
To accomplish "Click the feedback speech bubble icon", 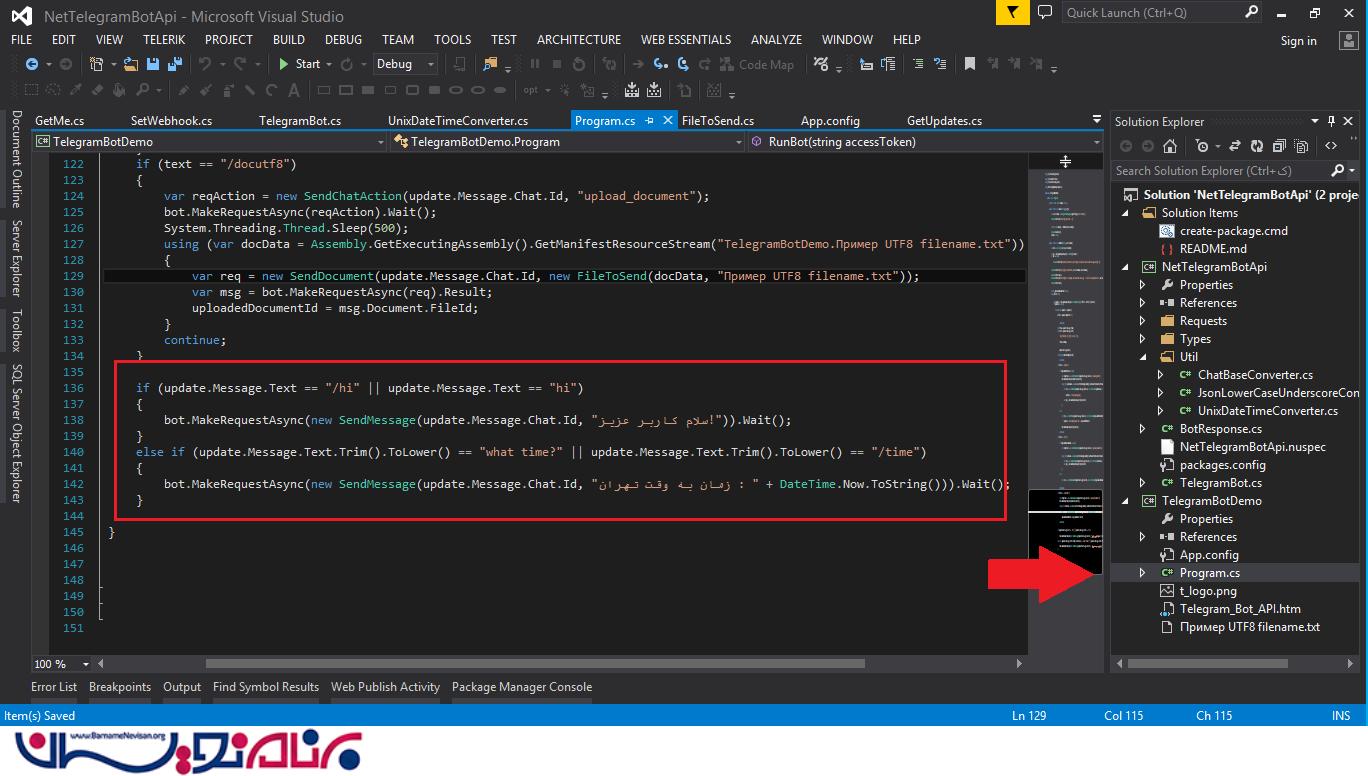I will click(1045, 12).
